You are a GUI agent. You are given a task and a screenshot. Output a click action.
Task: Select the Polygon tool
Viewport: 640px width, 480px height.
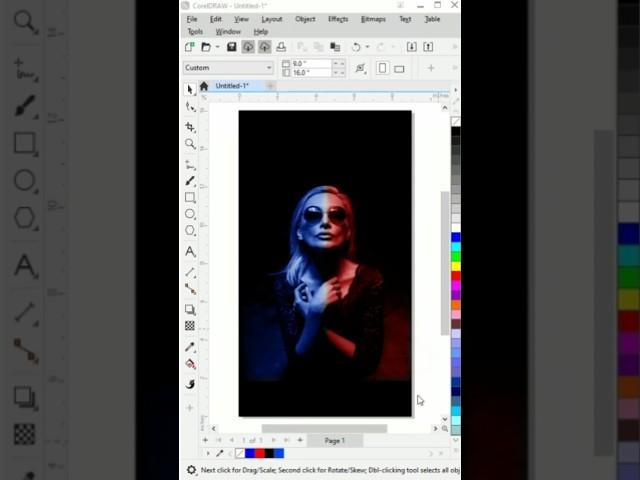point(190,230)
